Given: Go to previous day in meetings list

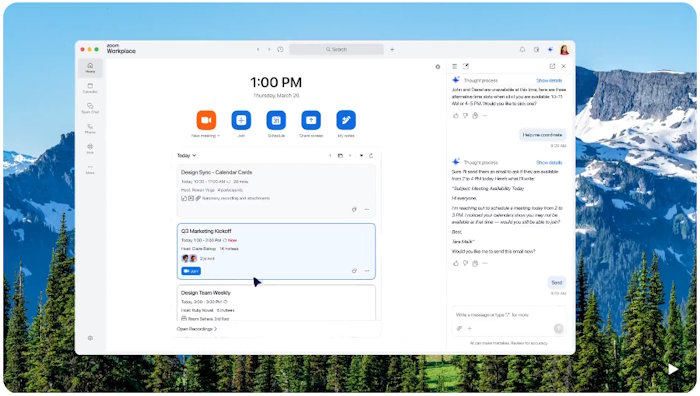Looking at the screenshot, I should [330, 156].
